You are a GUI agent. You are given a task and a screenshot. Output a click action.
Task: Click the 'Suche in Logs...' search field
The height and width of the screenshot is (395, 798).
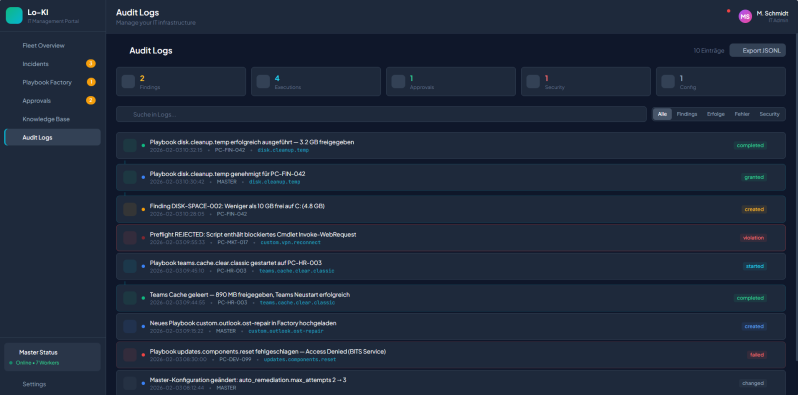381,114
